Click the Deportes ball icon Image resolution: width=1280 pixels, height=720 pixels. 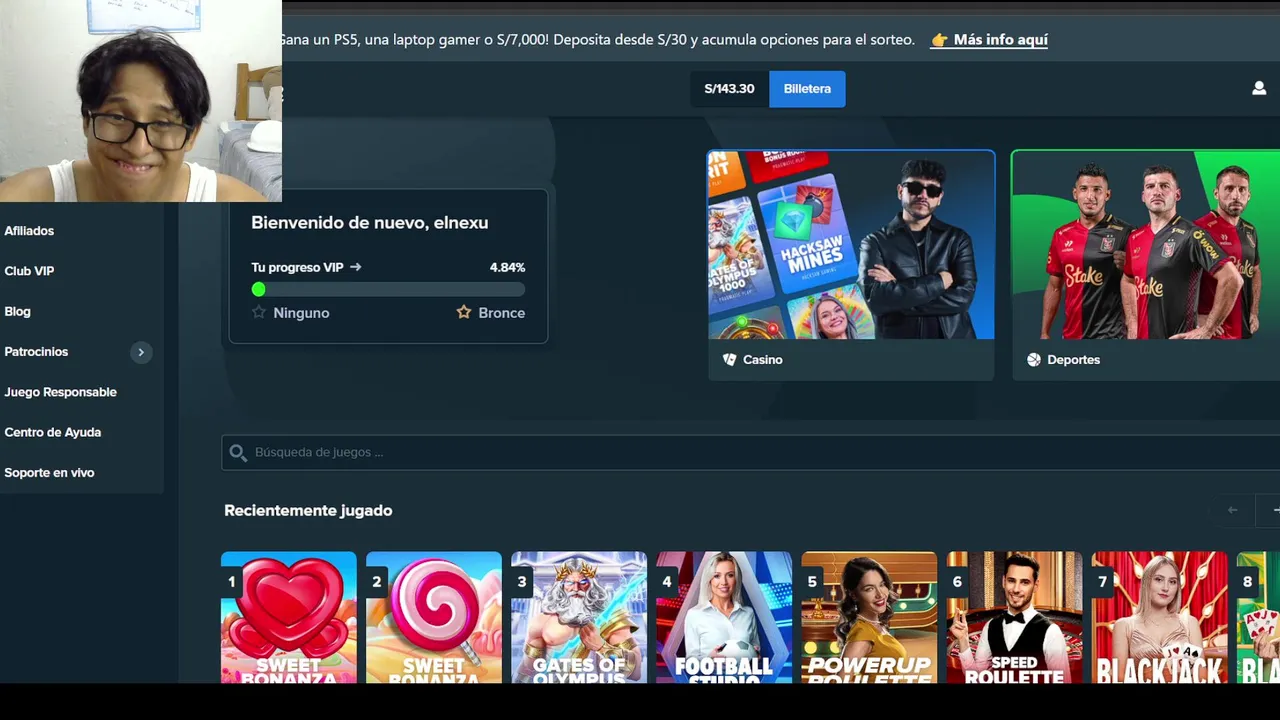pyautogui.click(x=1034, y=359)
